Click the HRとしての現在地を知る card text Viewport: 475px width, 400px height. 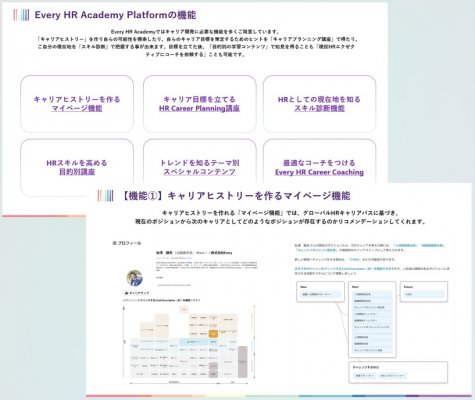click(319, 99)
